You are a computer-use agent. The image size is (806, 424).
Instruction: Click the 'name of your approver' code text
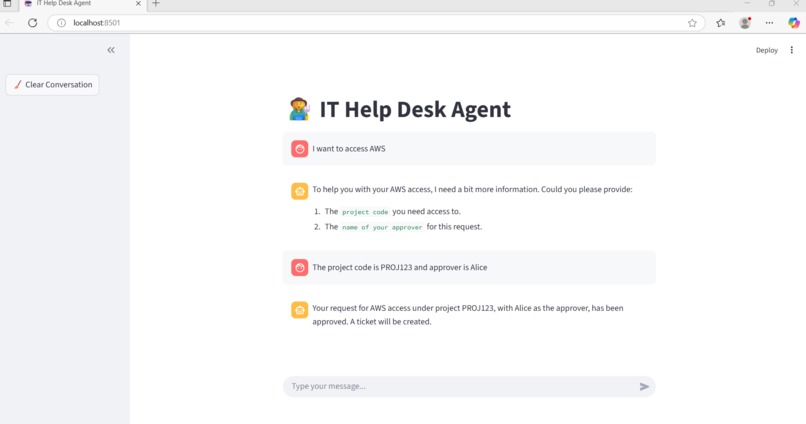pos(382,227)
